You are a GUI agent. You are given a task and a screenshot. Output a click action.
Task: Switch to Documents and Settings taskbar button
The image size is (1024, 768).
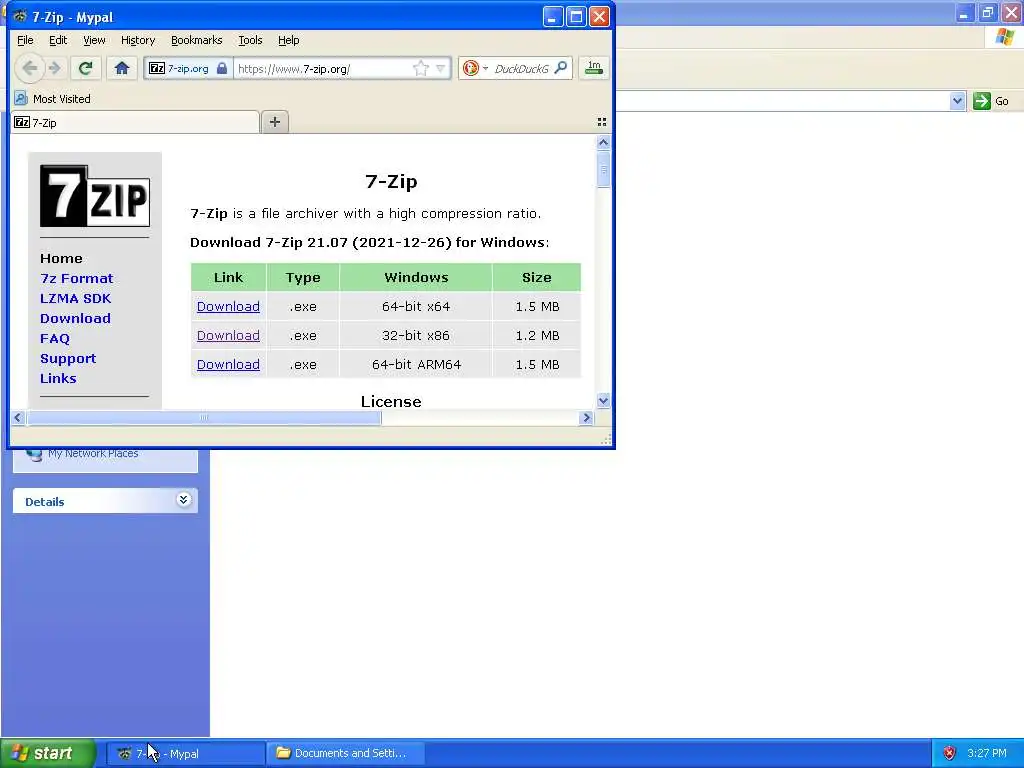coord(346,754)
